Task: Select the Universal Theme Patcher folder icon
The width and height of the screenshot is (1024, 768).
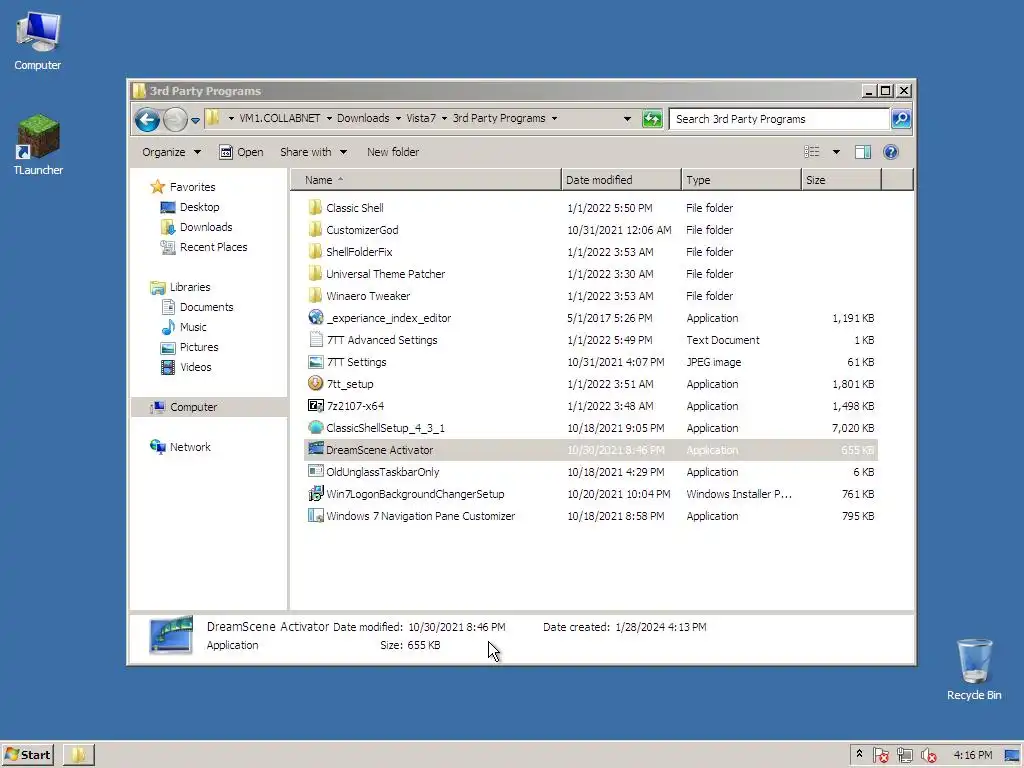Action: (315, 274)
